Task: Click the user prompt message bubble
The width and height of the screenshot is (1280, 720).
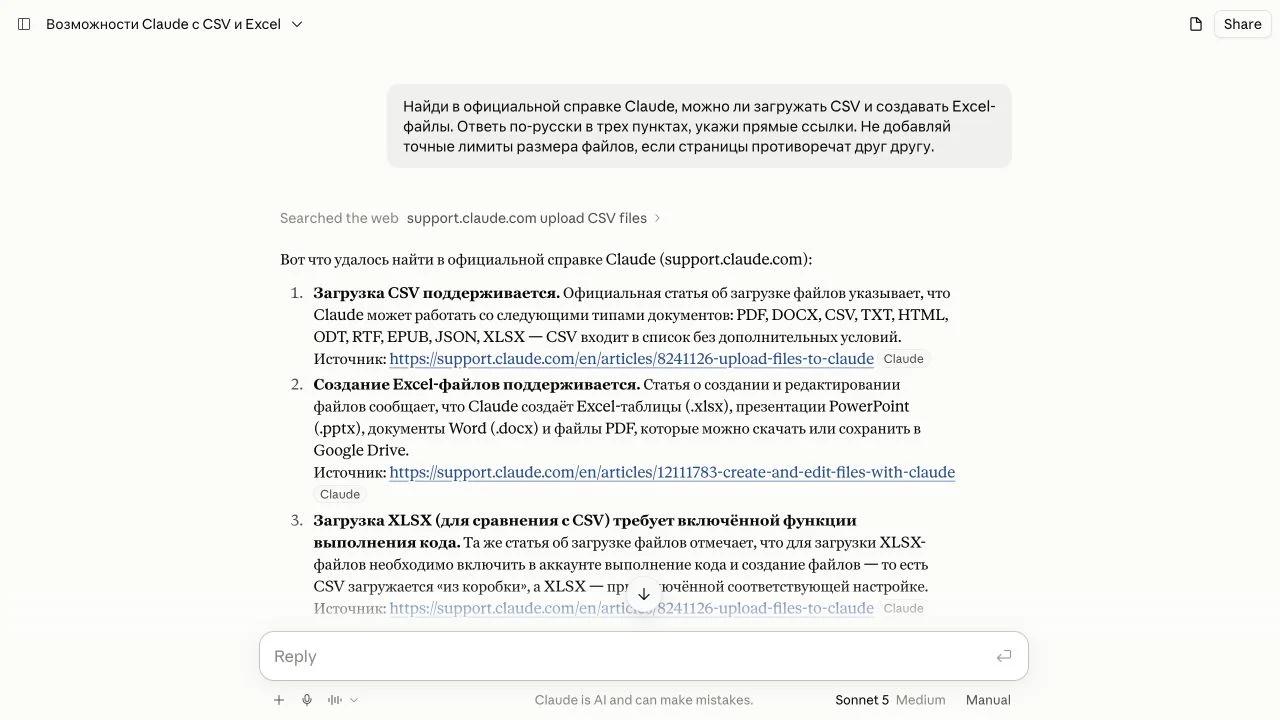Action: click(x=699, y=126)
